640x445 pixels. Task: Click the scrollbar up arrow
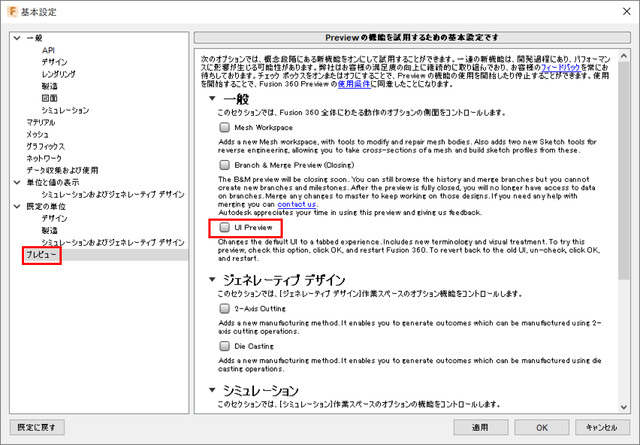click(624, 56)
